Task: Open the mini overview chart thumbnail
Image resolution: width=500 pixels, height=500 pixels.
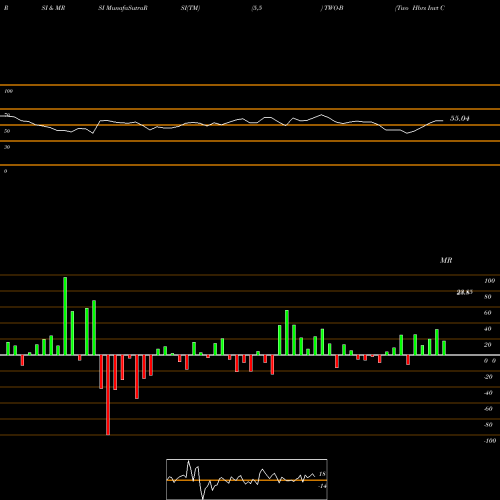Action: tap(247, 479)
